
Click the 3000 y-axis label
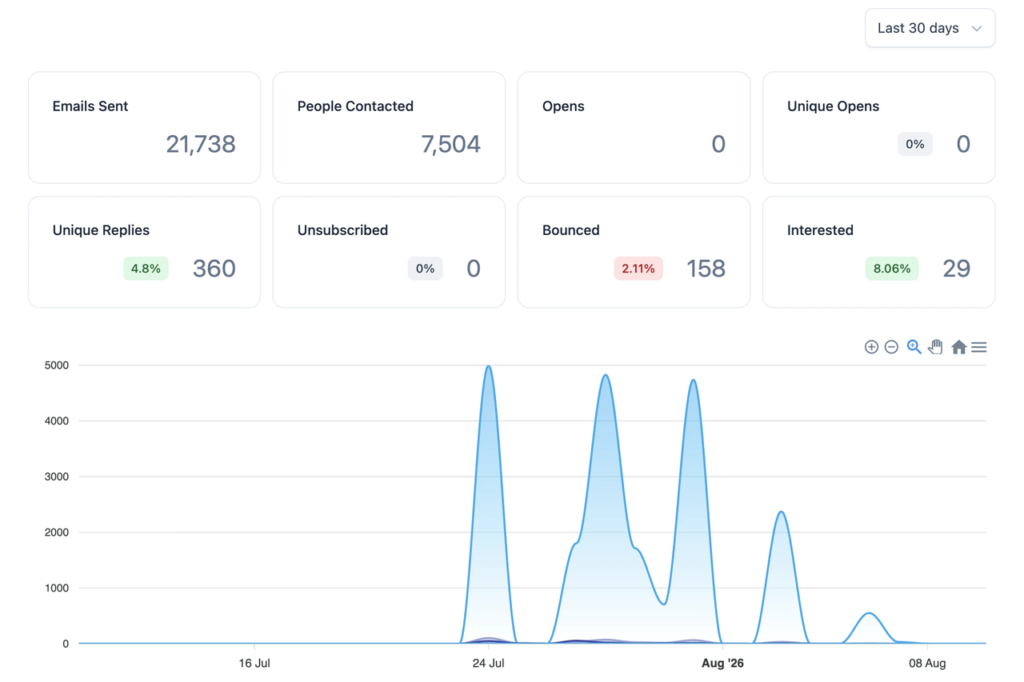56,476
